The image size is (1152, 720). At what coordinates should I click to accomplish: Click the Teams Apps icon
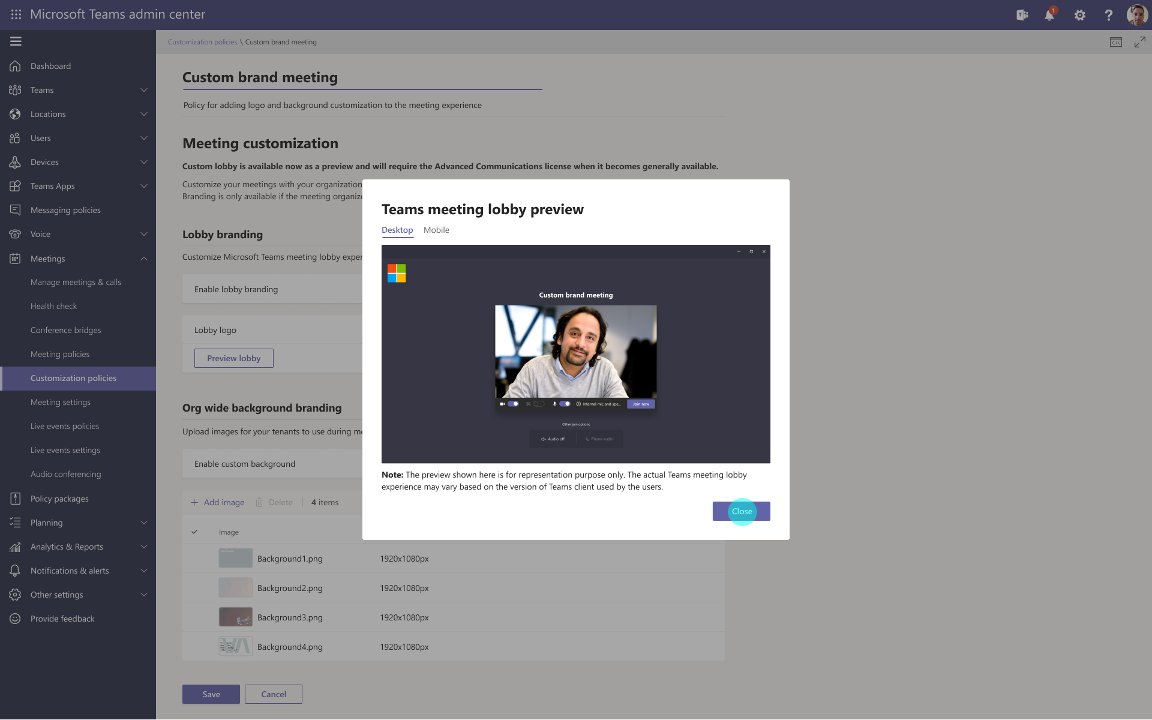point(15,186)
